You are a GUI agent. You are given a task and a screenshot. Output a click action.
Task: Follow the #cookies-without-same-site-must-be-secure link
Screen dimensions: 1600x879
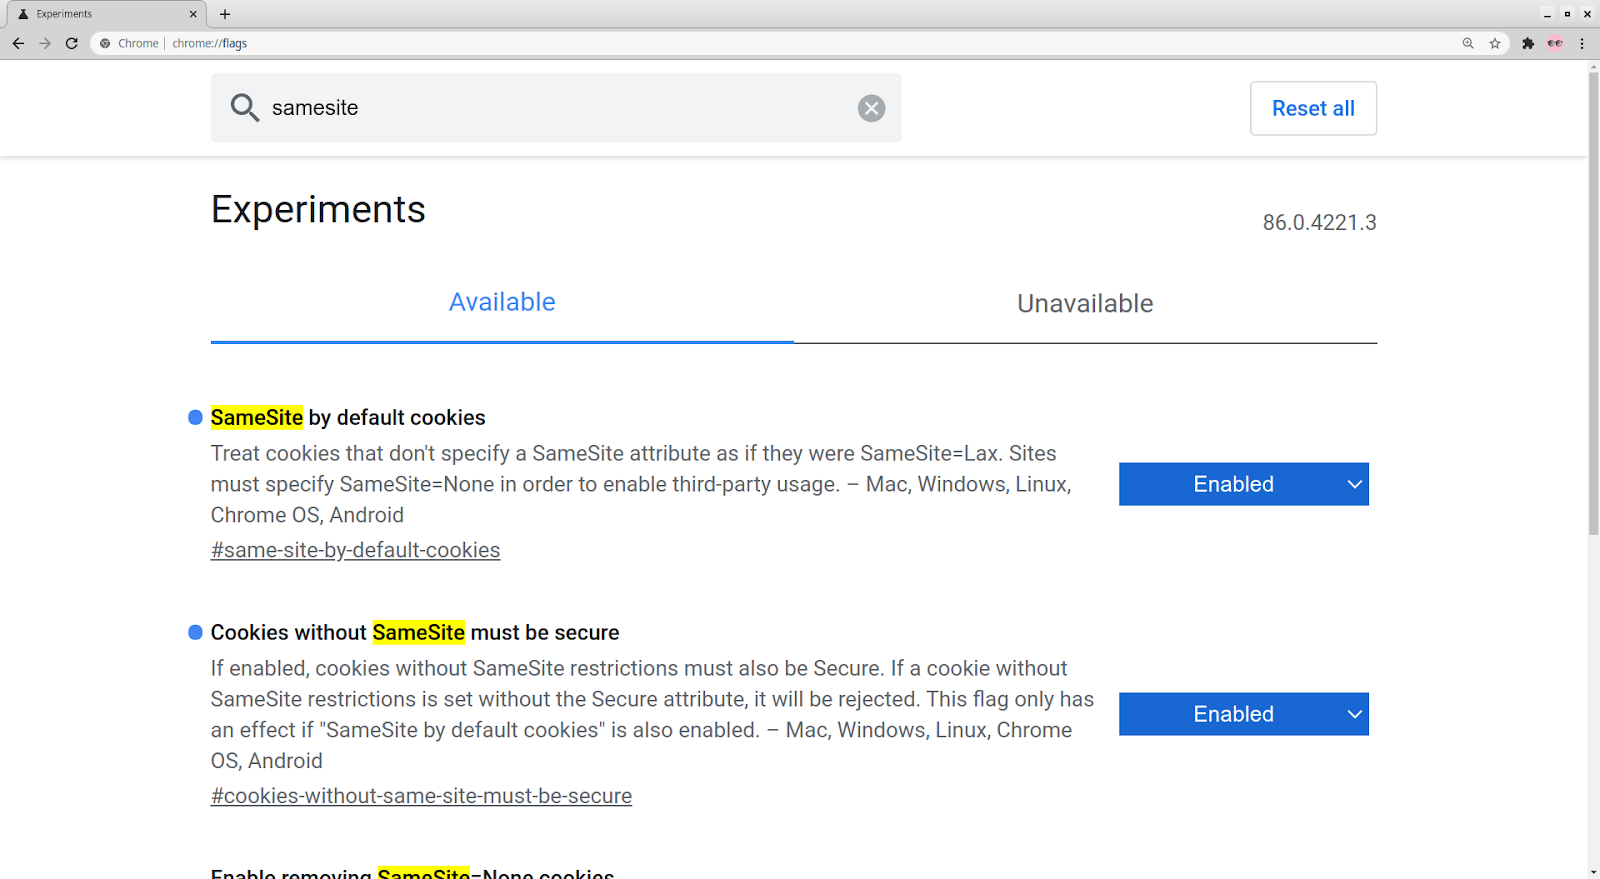421,796
